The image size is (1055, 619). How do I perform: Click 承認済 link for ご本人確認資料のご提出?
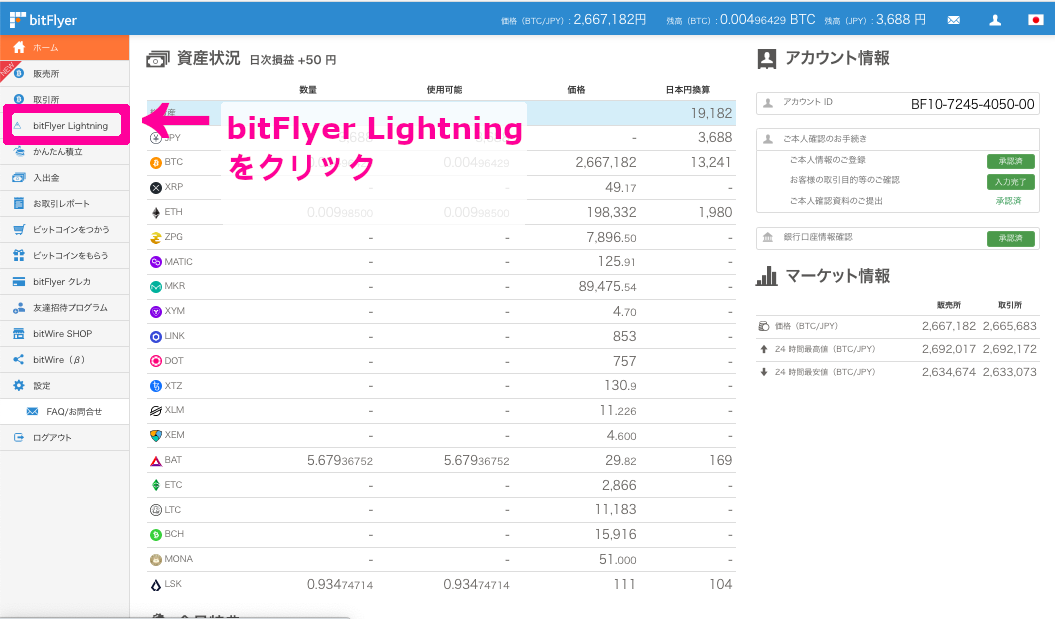1009,201
